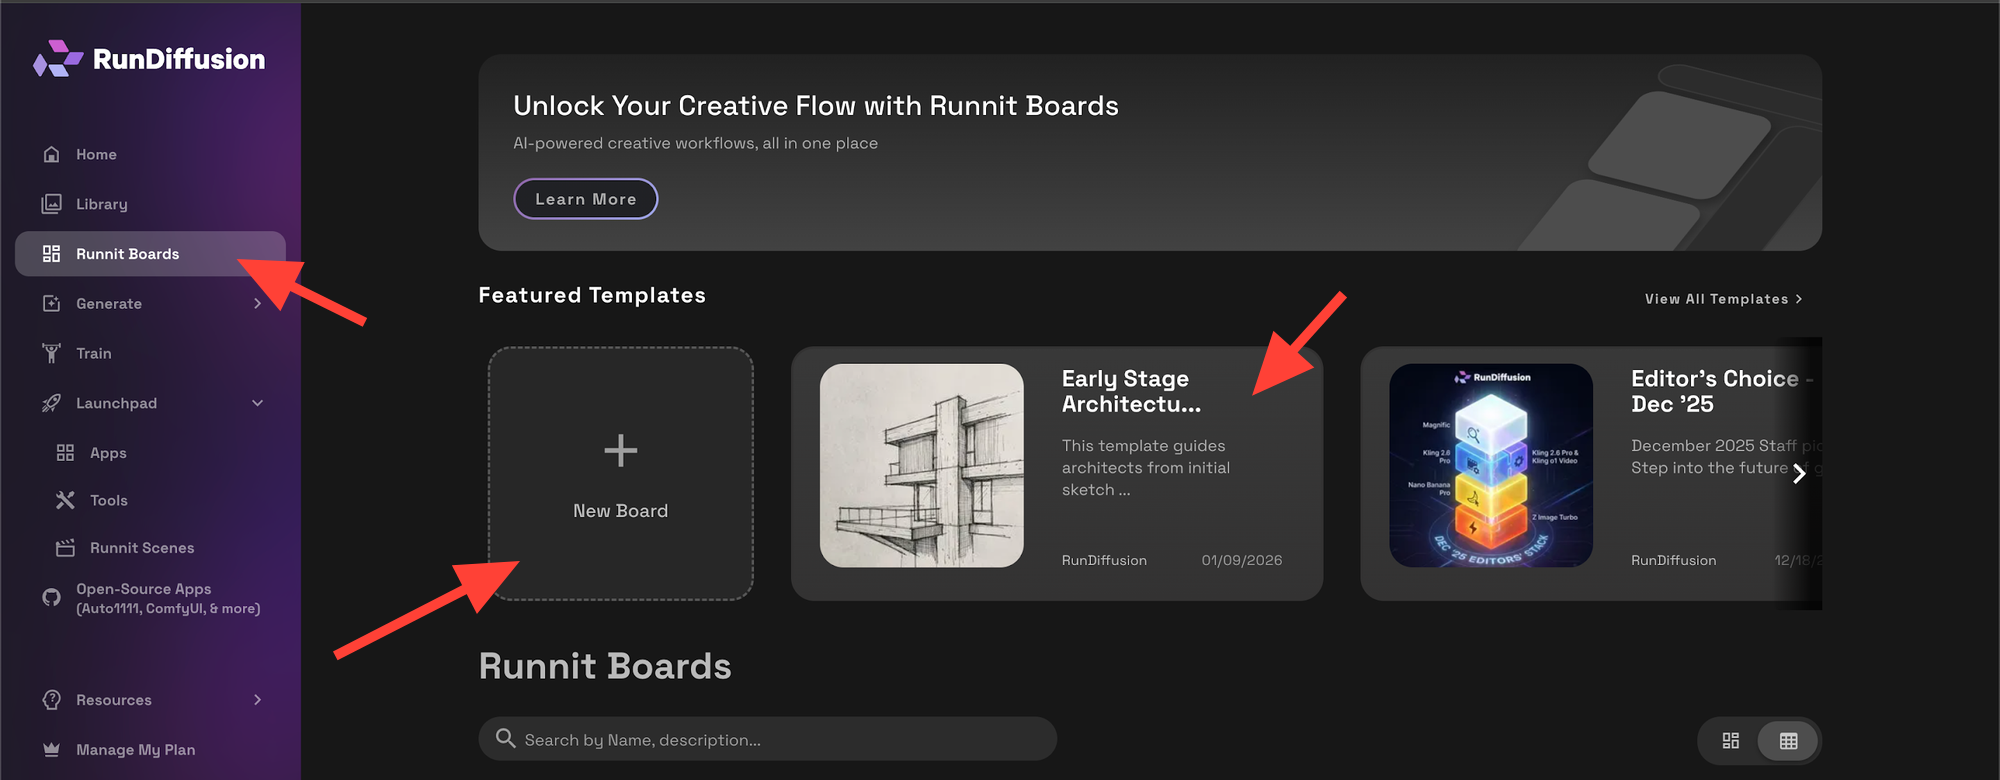The height and width of the screenshot is (780, 2000).
Task: Click the Featured Templates heading
Action: pos(592,295)
